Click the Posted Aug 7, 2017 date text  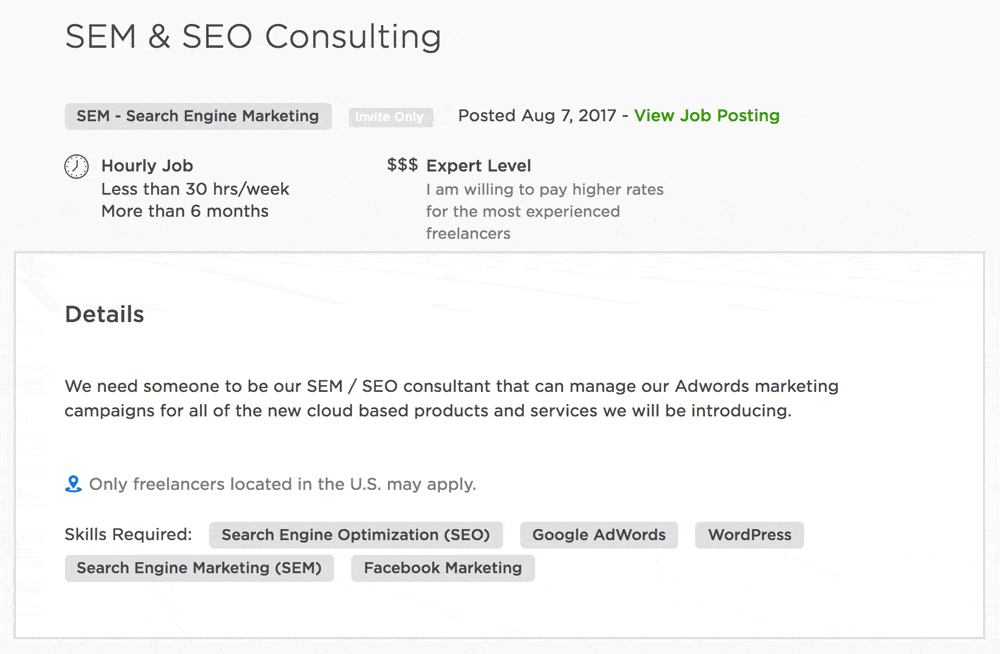pos(540,115)
